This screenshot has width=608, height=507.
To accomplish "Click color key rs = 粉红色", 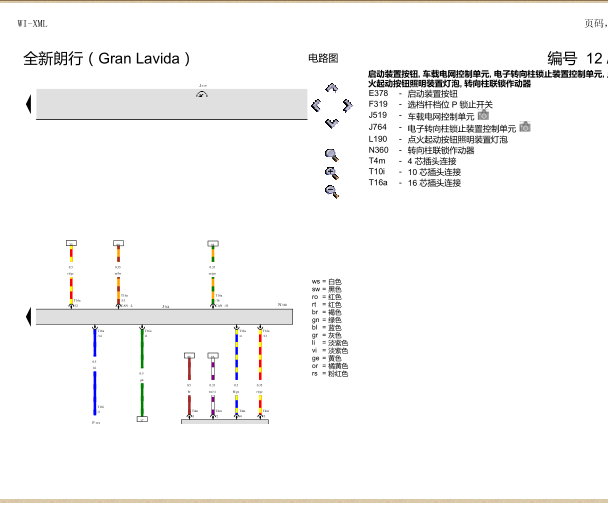I will [330, 374].
